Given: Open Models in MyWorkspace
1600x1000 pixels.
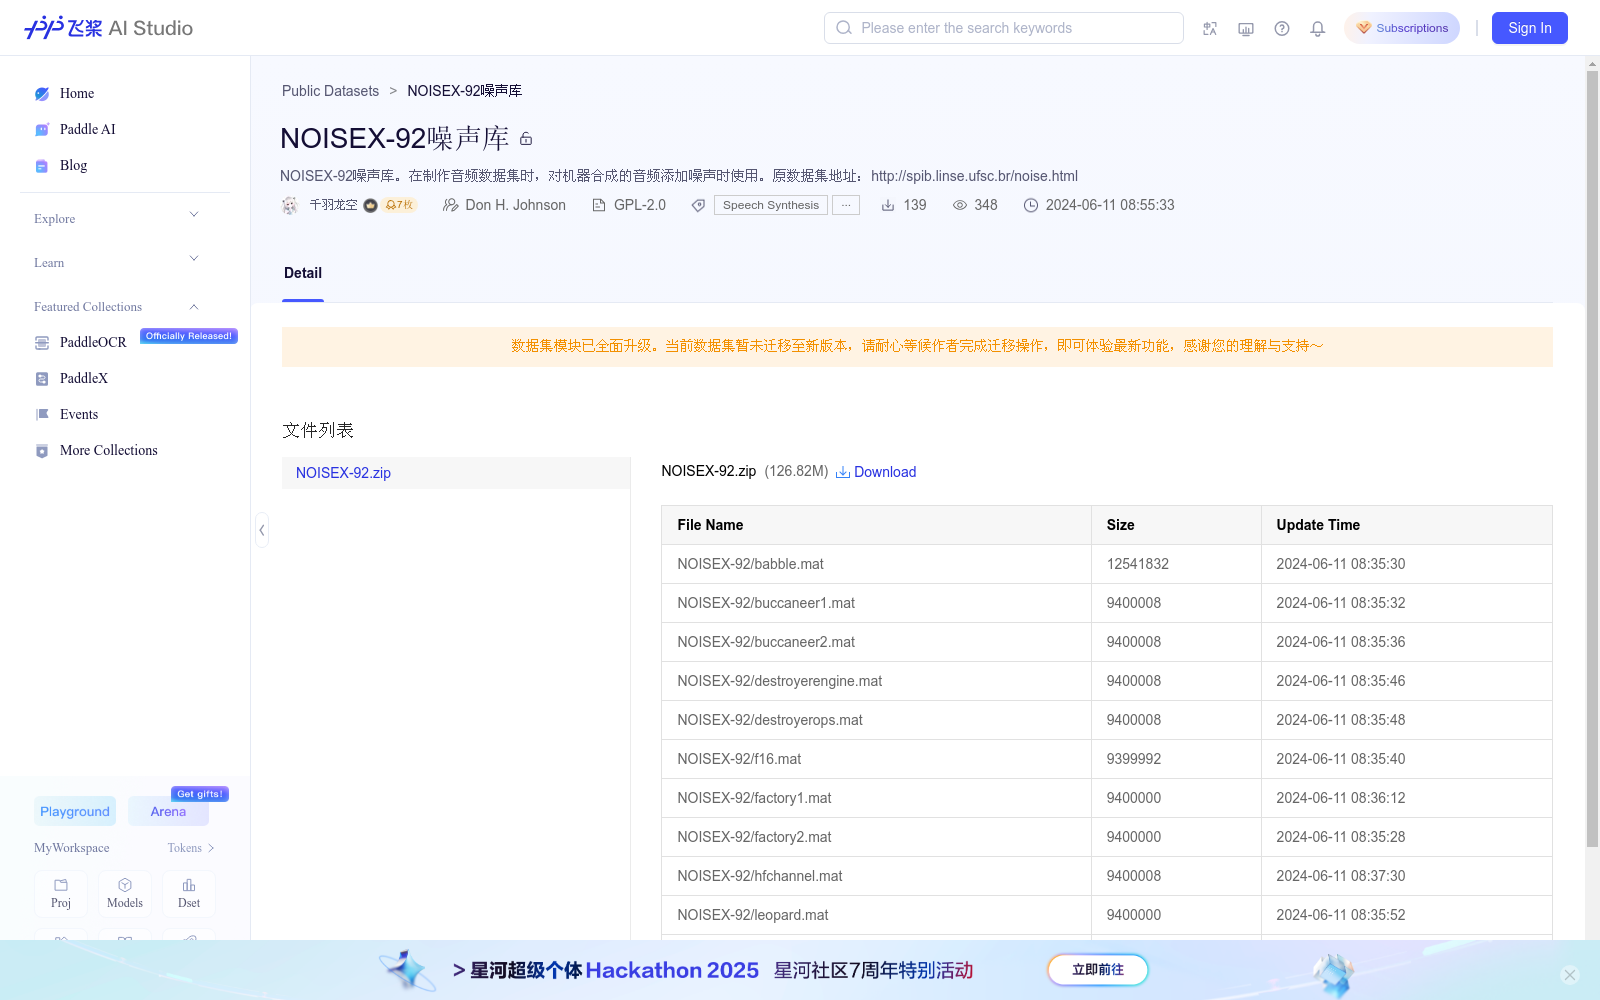Looking at the screenshot, I should pos(125,894).
